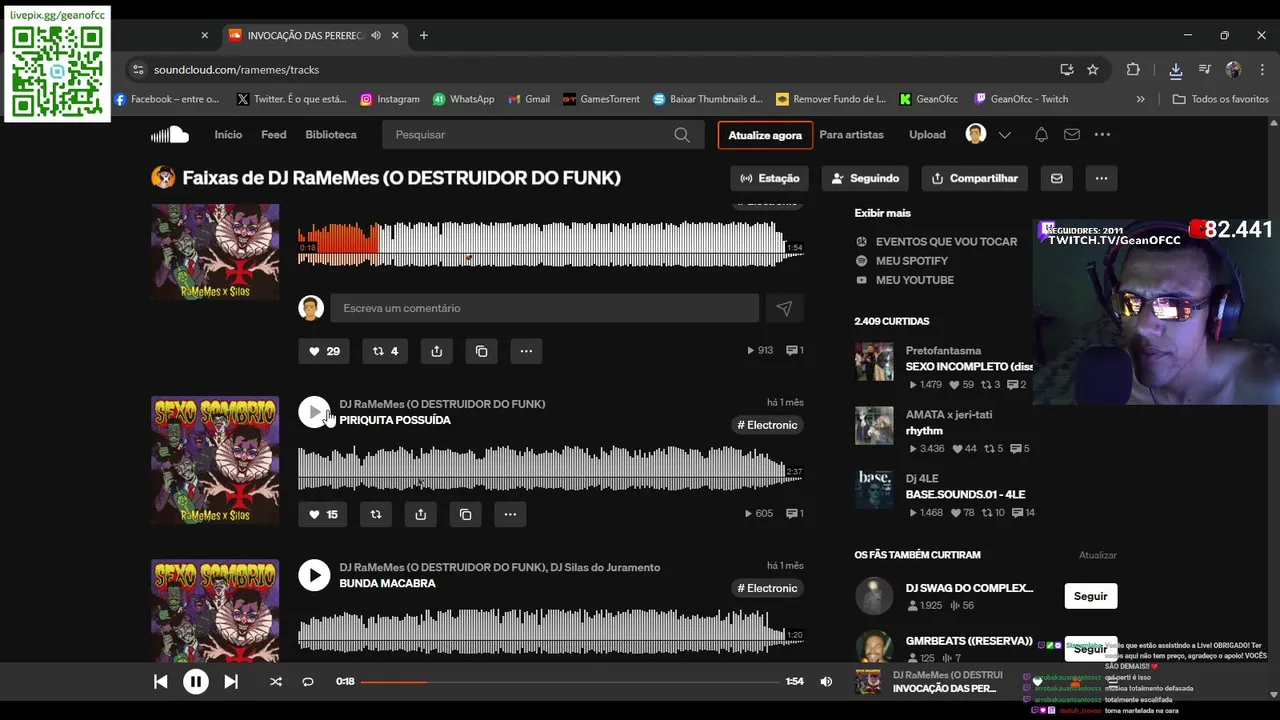Open more options for PIRIQUITA POSSUÍDA
Image resolution: width=1280 pixels, height=720 pixels.
(510, 514)
